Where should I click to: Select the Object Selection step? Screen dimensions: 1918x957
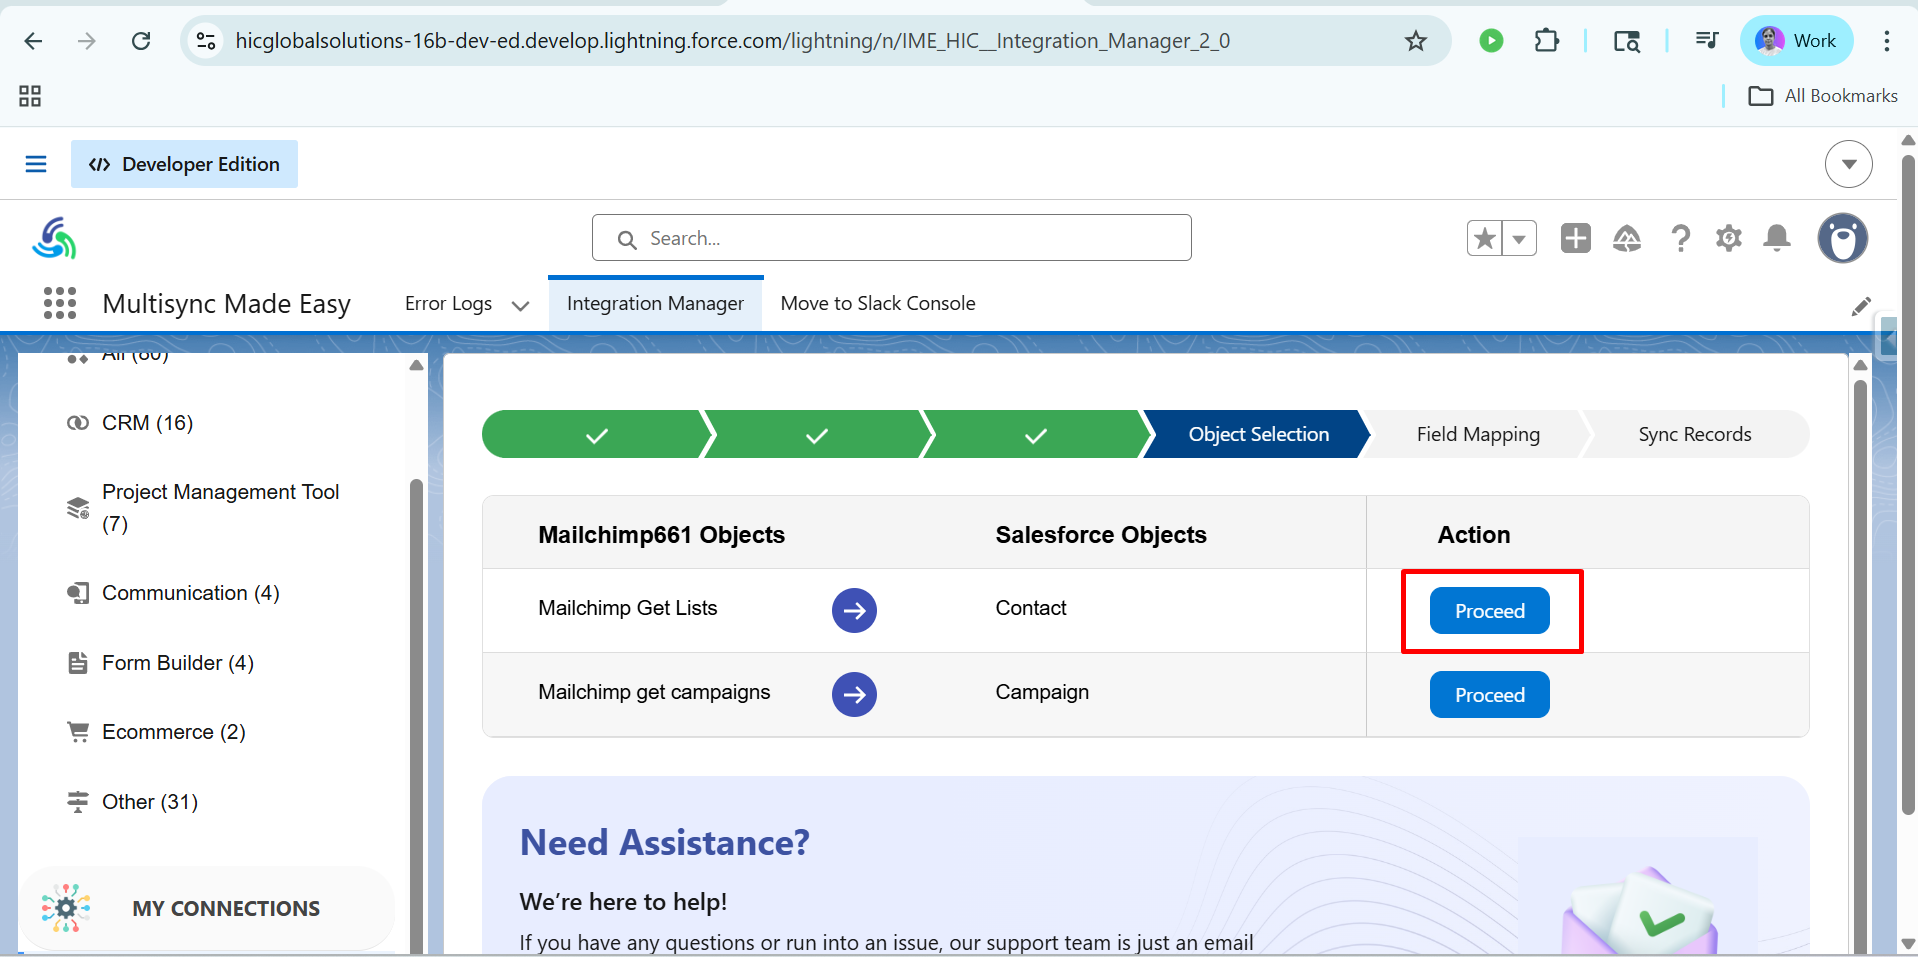click(x=1258, y=434)
